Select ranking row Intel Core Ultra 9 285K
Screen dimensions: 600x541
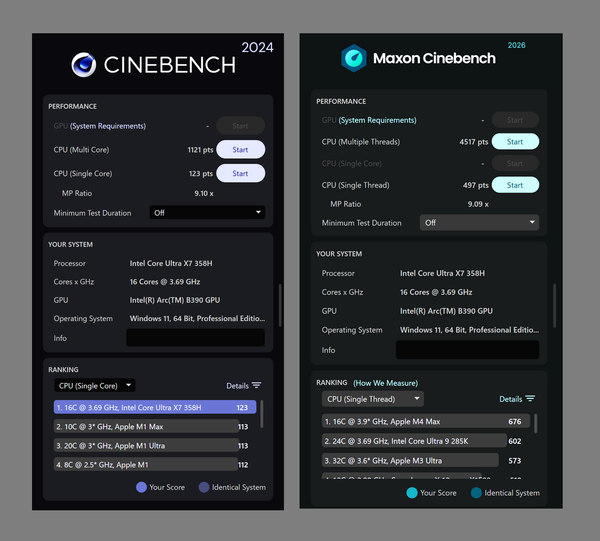[x=422, y=441]
